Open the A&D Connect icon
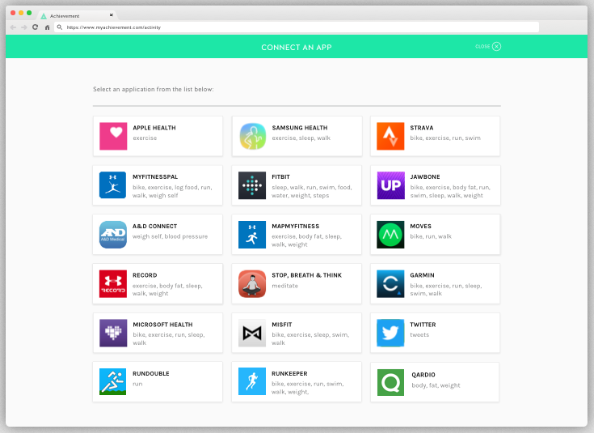This screenshot has width=594, height=433. click(113, 234)
